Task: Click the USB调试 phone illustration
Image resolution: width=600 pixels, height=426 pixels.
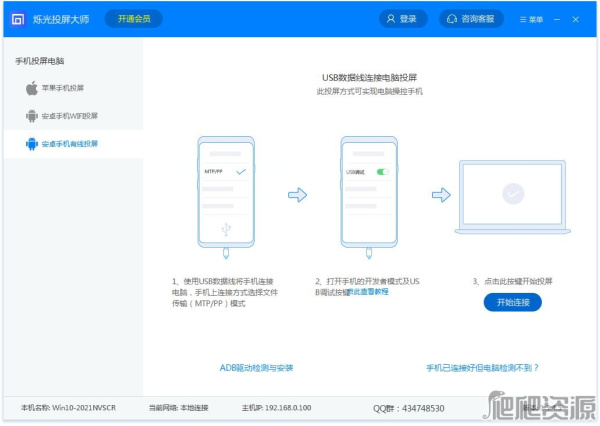Action: click(369, 197)
